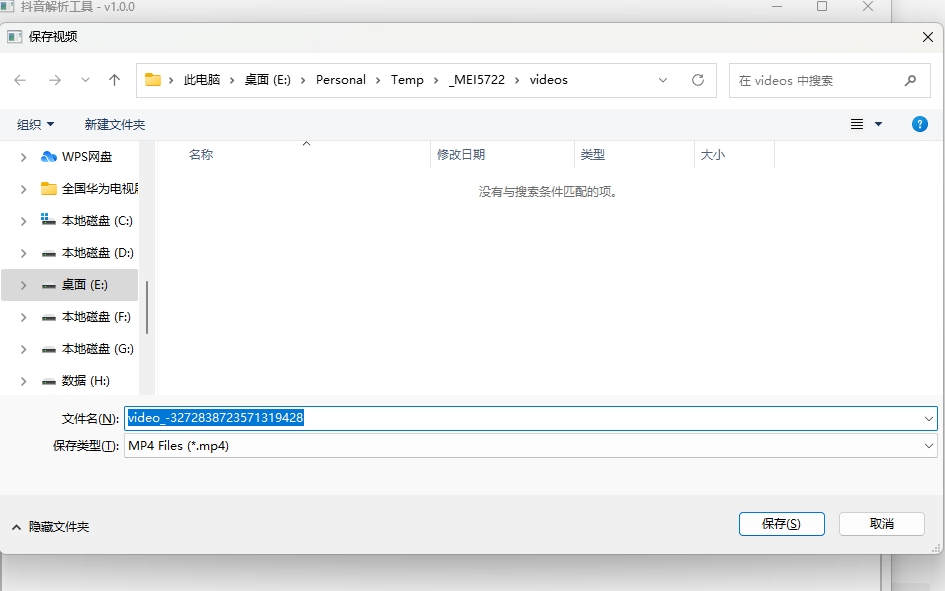The height and width of the screenshot is (591, 945).
Task: Sort files by 修改日期 column header
Action: click(461, 155)
